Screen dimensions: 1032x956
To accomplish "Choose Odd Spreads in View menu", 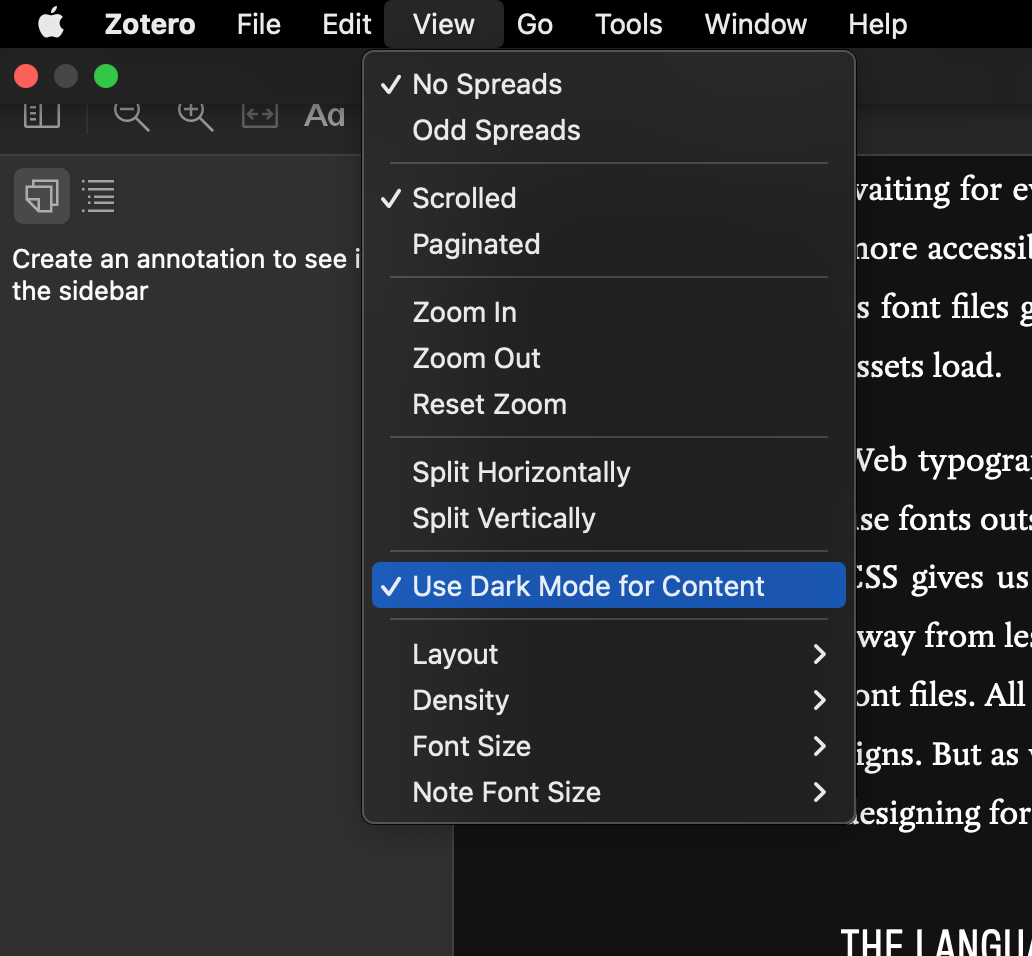I will 496,130.
